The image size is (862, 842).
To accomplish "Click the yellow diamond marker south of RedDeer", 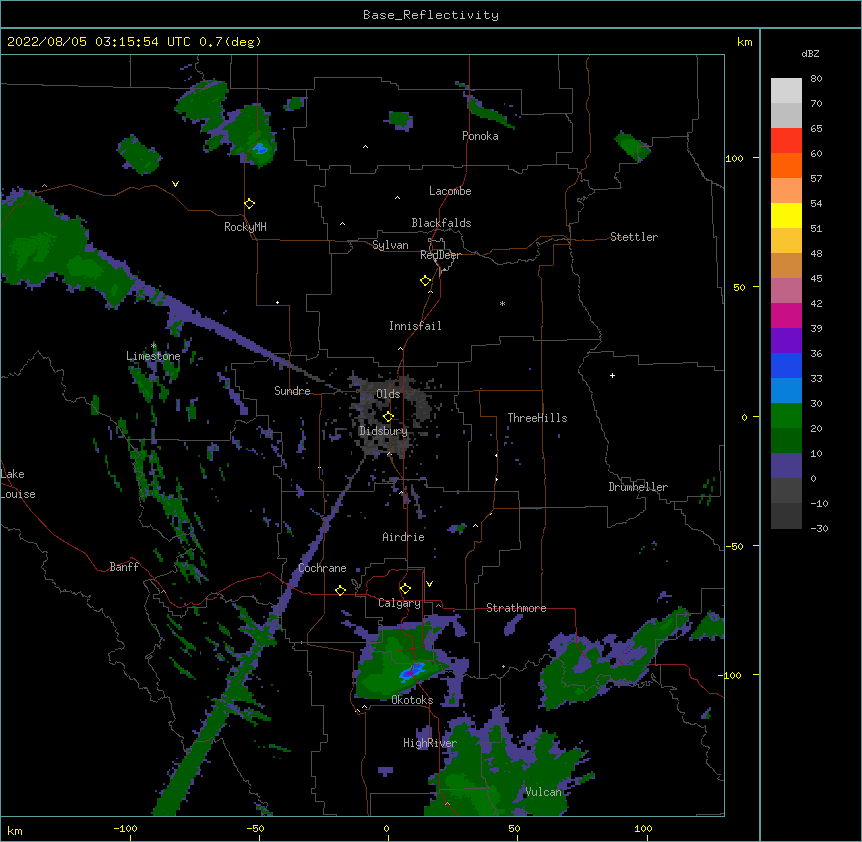I will [x=425, y=281].
